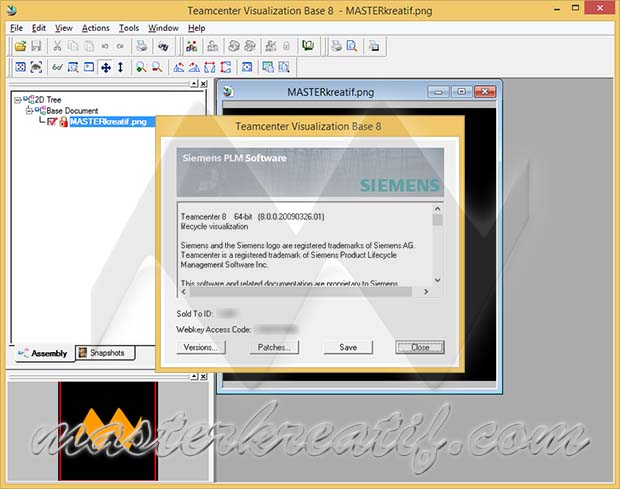Click the Print icon beside Redo
Image resolution: width=620 pixels, height=489 pixels.
tap(142, 47)
